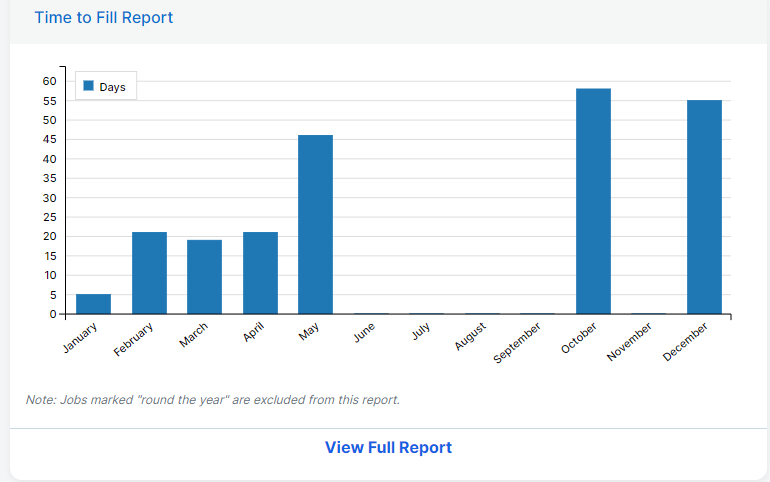Click the blue Days legend color swatch
770x482 pixels.
point(87,87)
